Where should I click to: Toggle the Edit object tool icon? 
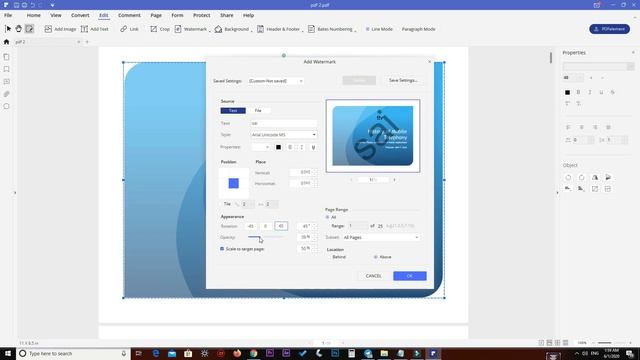tap(29, 29)
